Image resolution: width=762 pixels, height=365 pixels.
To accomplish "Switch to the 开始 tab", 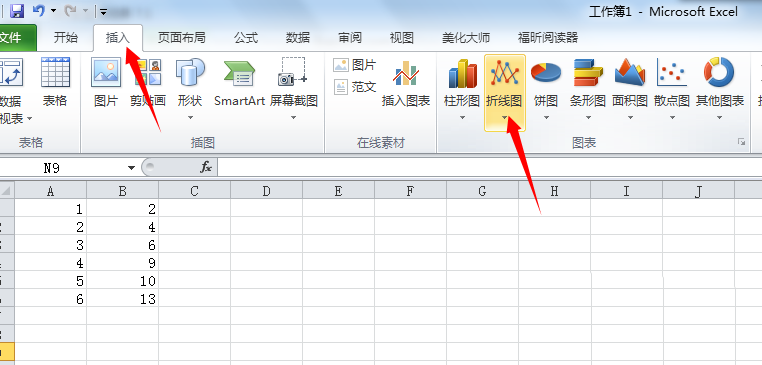I will (x=66, y=38).
